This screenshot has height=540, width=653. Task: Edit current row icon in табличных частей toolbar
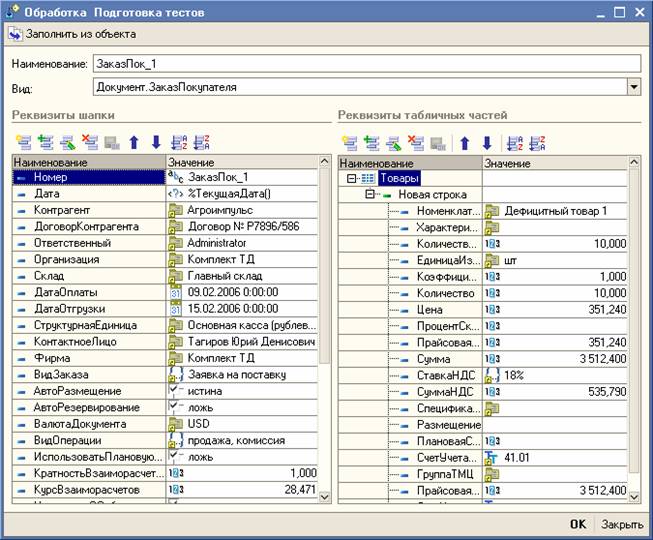(x=394, y=143)
